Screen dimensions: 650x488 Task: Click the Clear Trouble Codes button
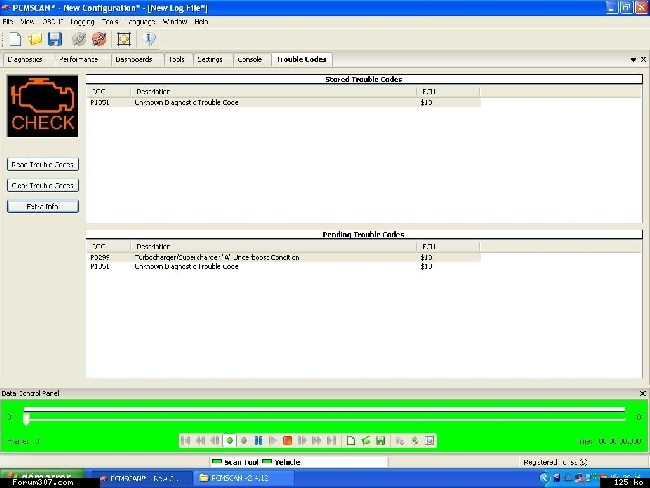(43, 185)
